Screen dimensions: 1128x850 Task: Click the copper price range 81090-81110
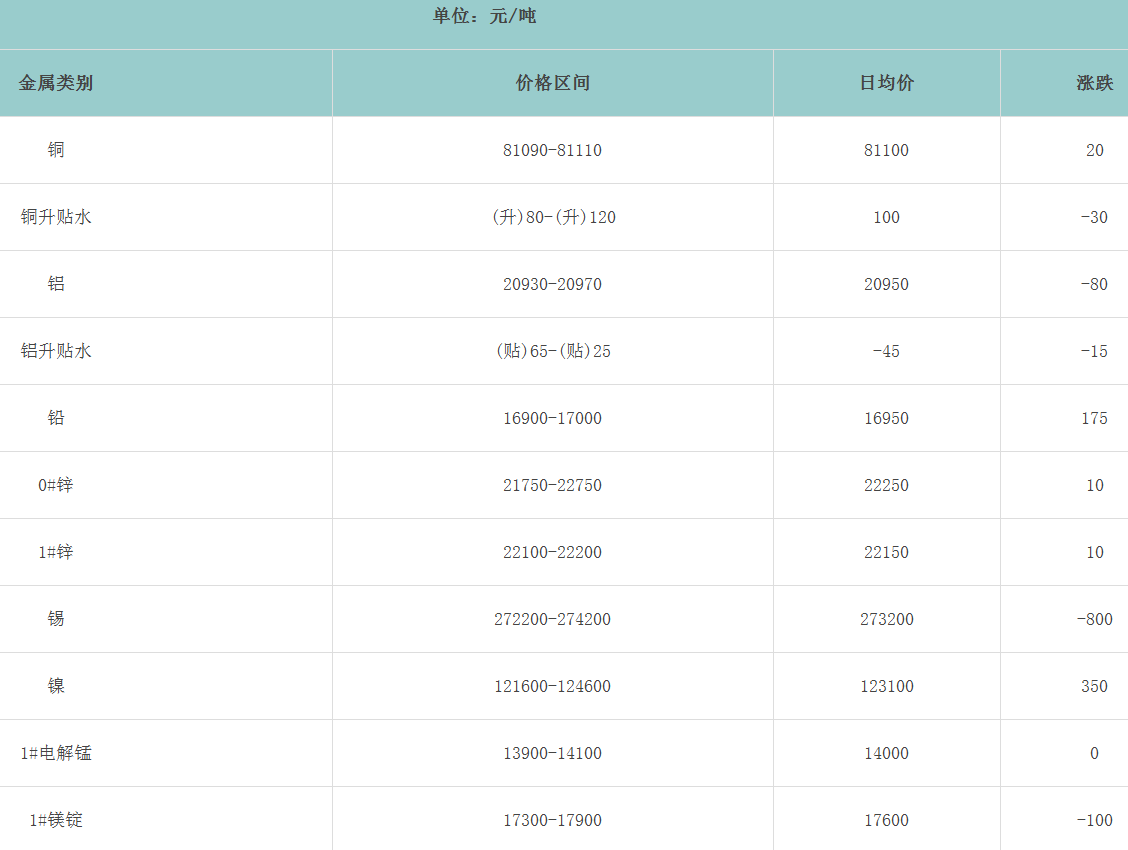tap(552, 150)
